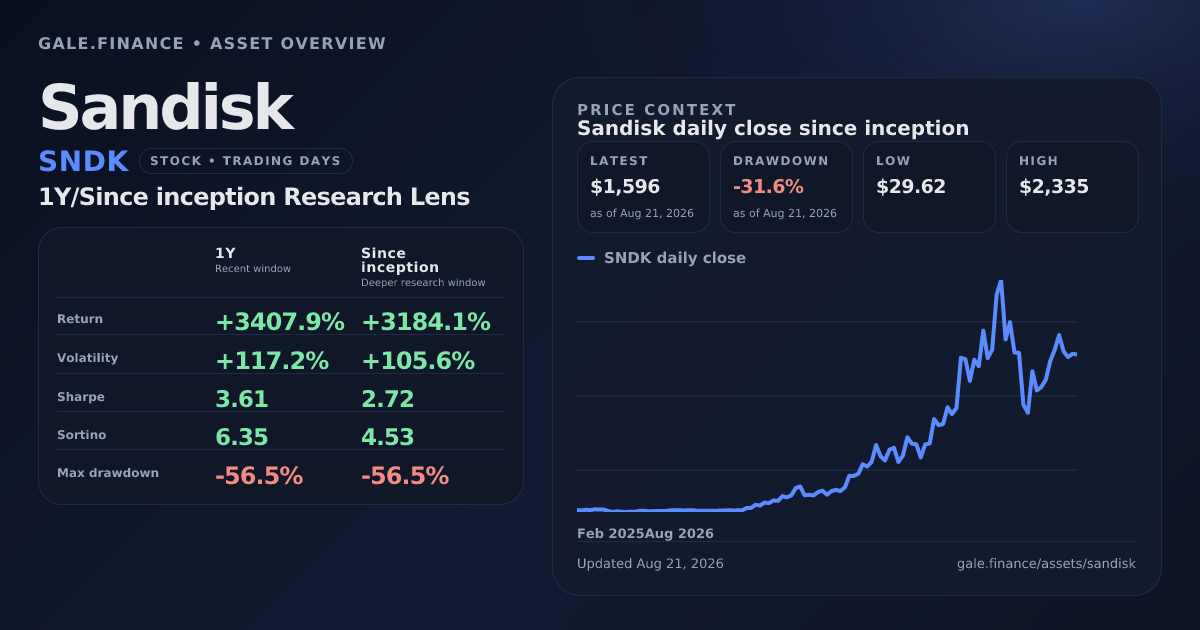Select the HIGH $2,335 stat card
The width and height of the screenshot is (1200, 630).
1072,187
